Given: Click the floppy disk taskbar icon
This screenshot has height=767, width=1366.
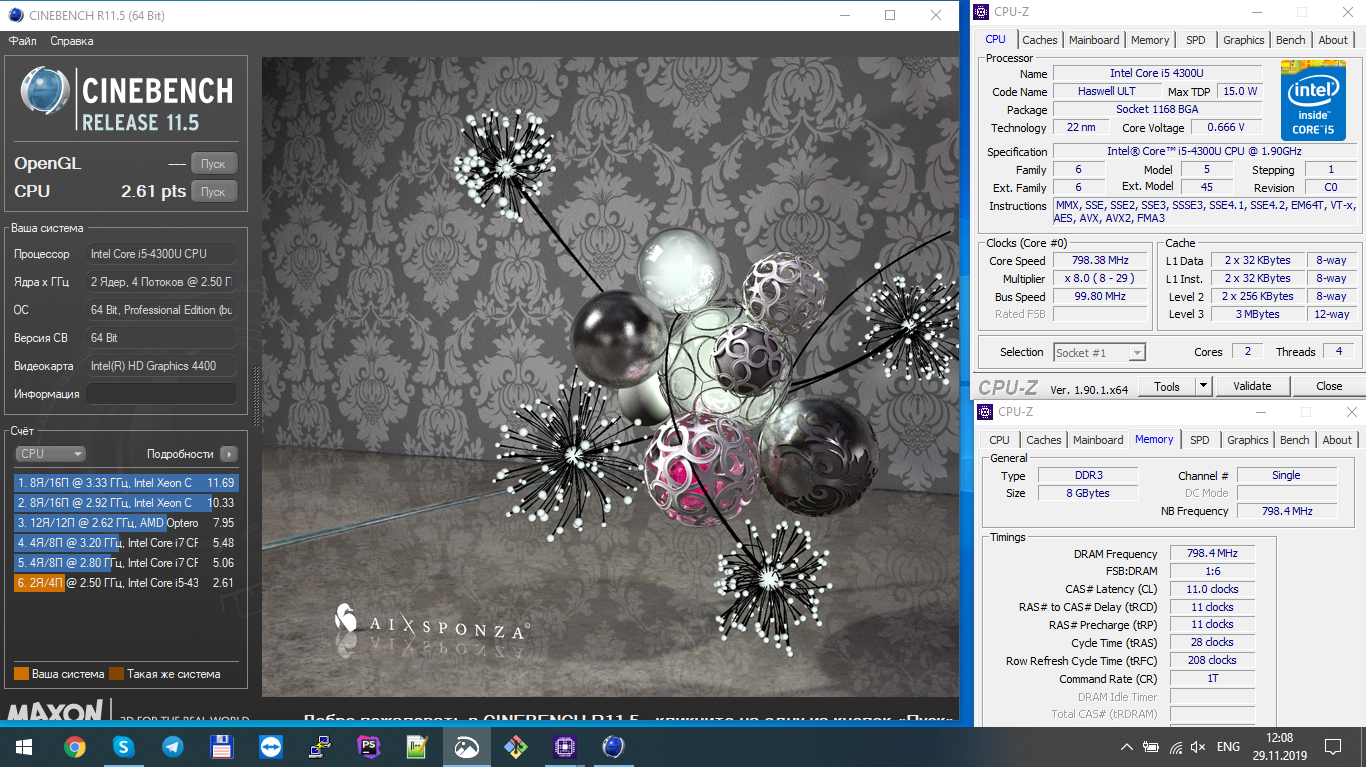Looking at the screenshot, I should [x=221, y=746].
